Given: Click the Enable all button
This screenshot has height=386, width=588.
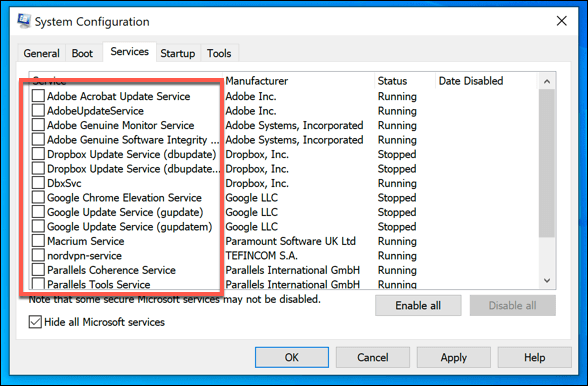Looking at the screenshot, I should click(x=418, y=305).
